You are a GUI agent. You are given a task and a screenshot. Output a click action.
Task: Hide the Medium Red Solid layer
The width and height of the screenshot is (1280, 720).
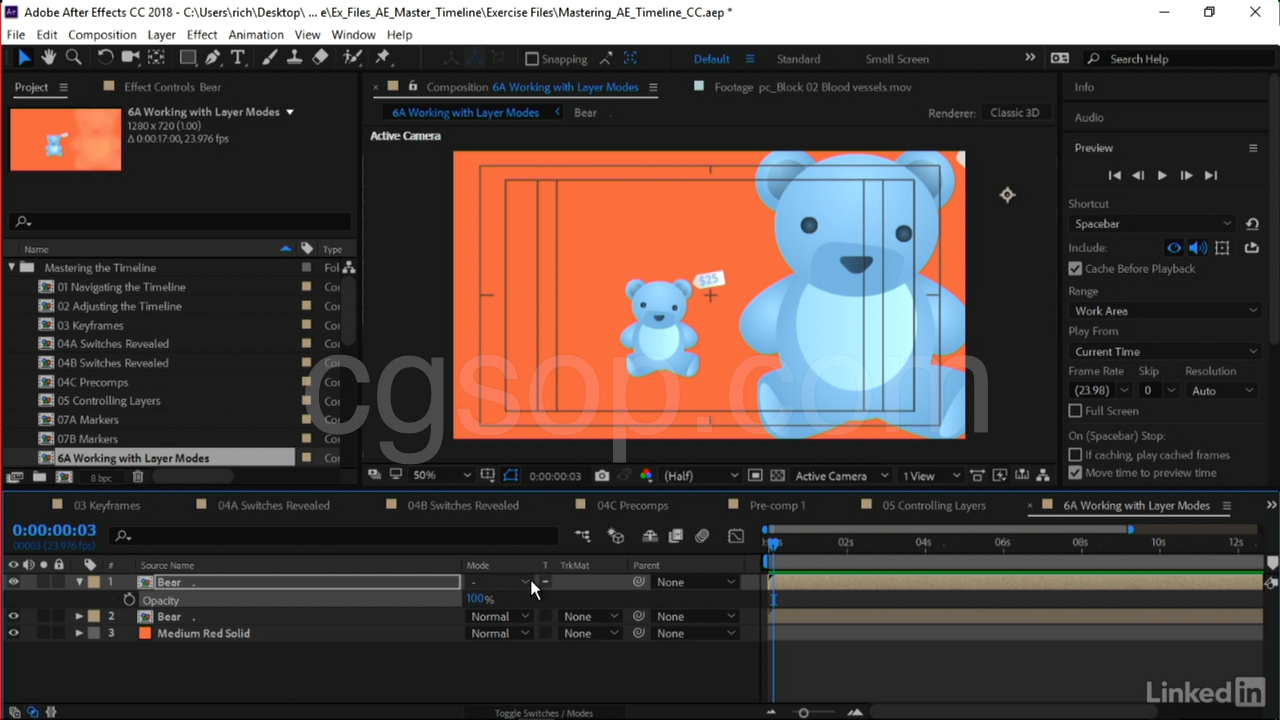[x=14, y=634]
